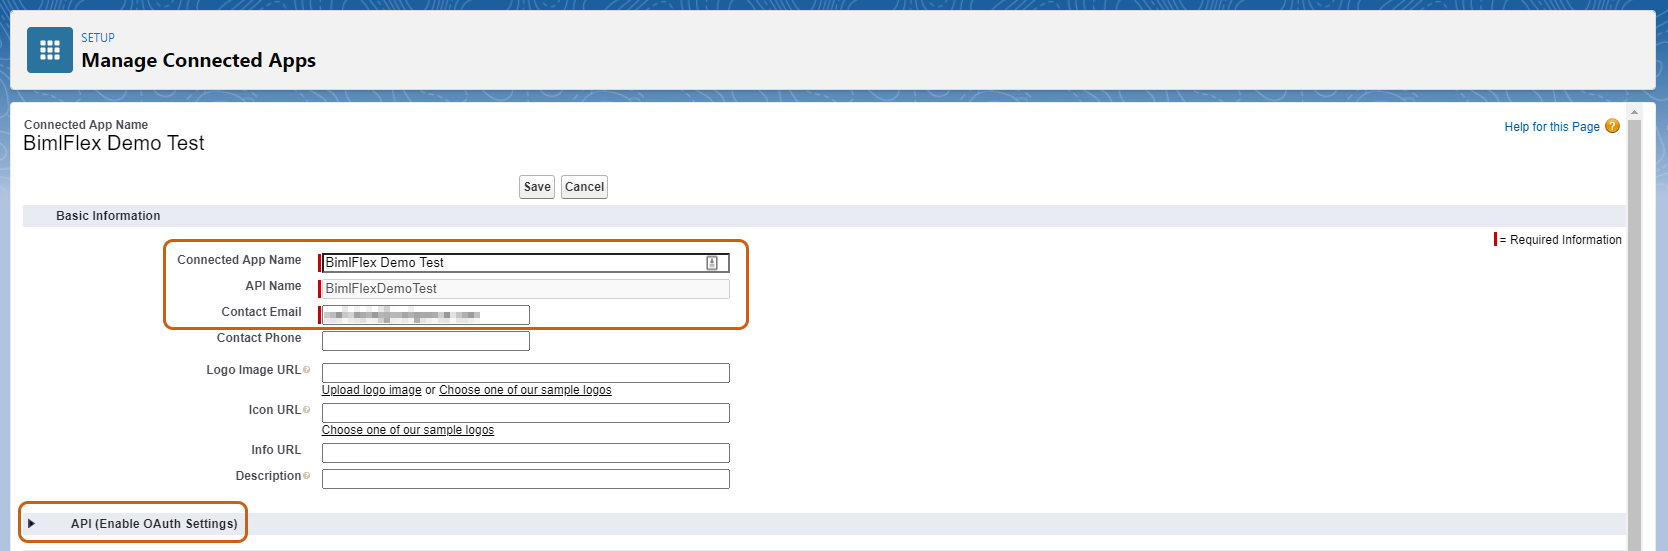The image size is (1668, 551).
Task: Click the Save button
Action: [537, 187]
